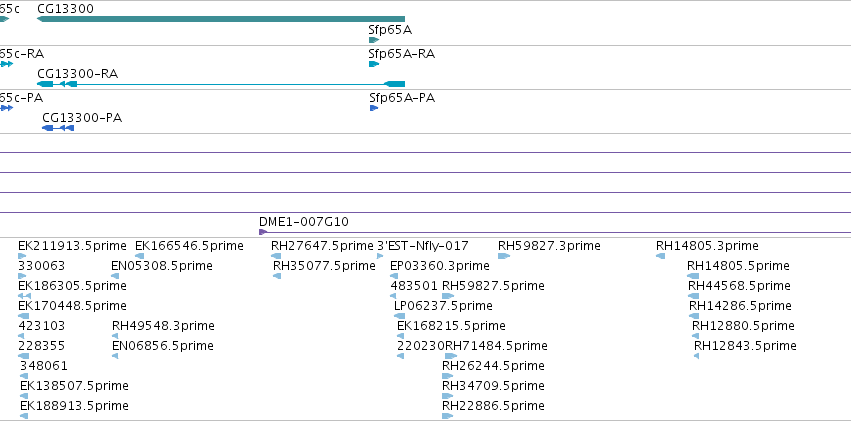Click the Sfp65A-PA blue arrow

coord(374,108)
